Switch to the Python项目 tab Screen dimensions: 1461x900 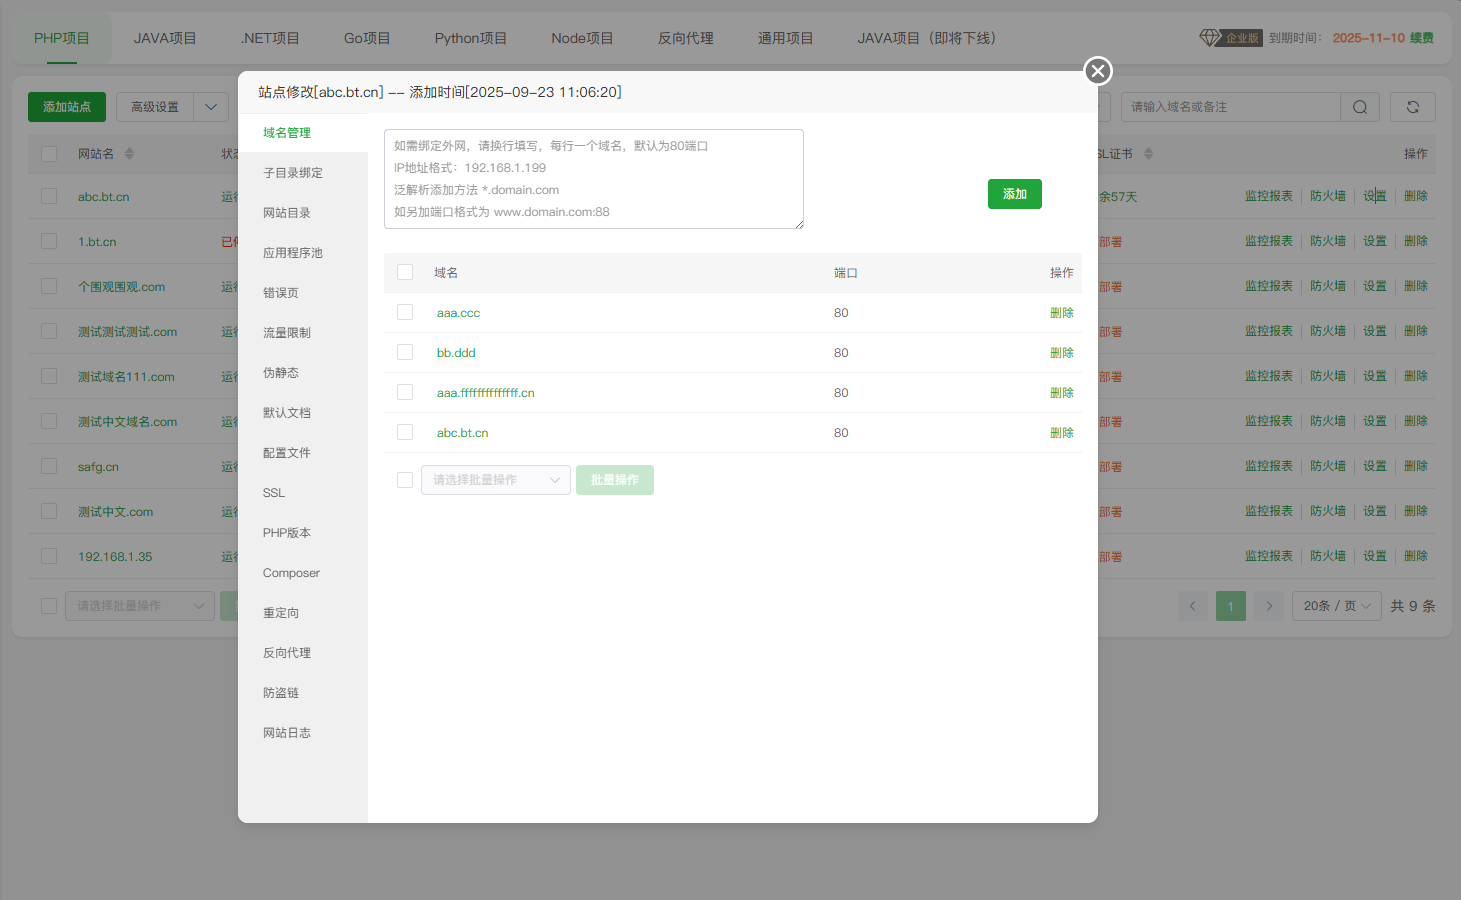[470, 38]
